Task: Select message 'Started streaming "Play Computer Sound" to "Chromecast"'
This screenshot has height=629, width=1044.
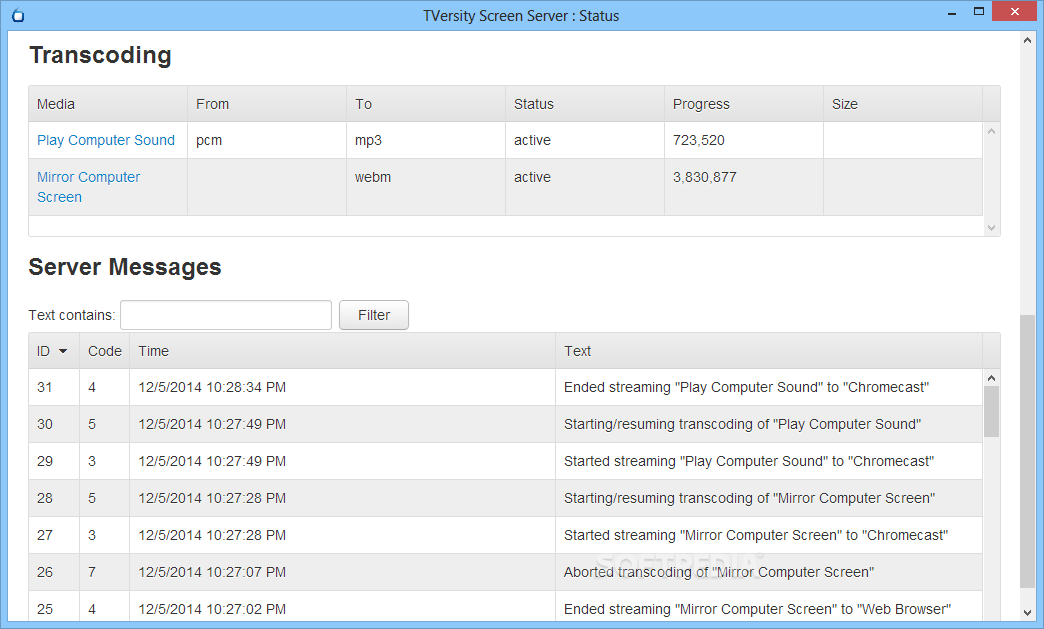Action: 749,461
